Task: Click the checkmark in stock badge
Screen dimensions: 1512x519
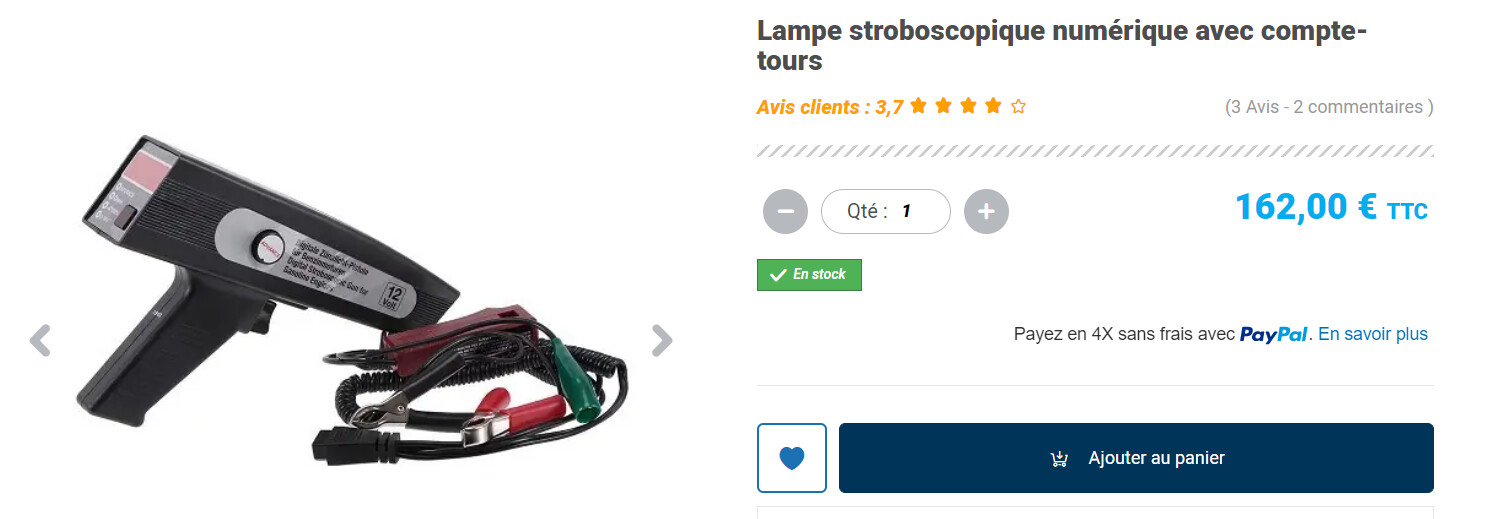Action: [777, 275]
